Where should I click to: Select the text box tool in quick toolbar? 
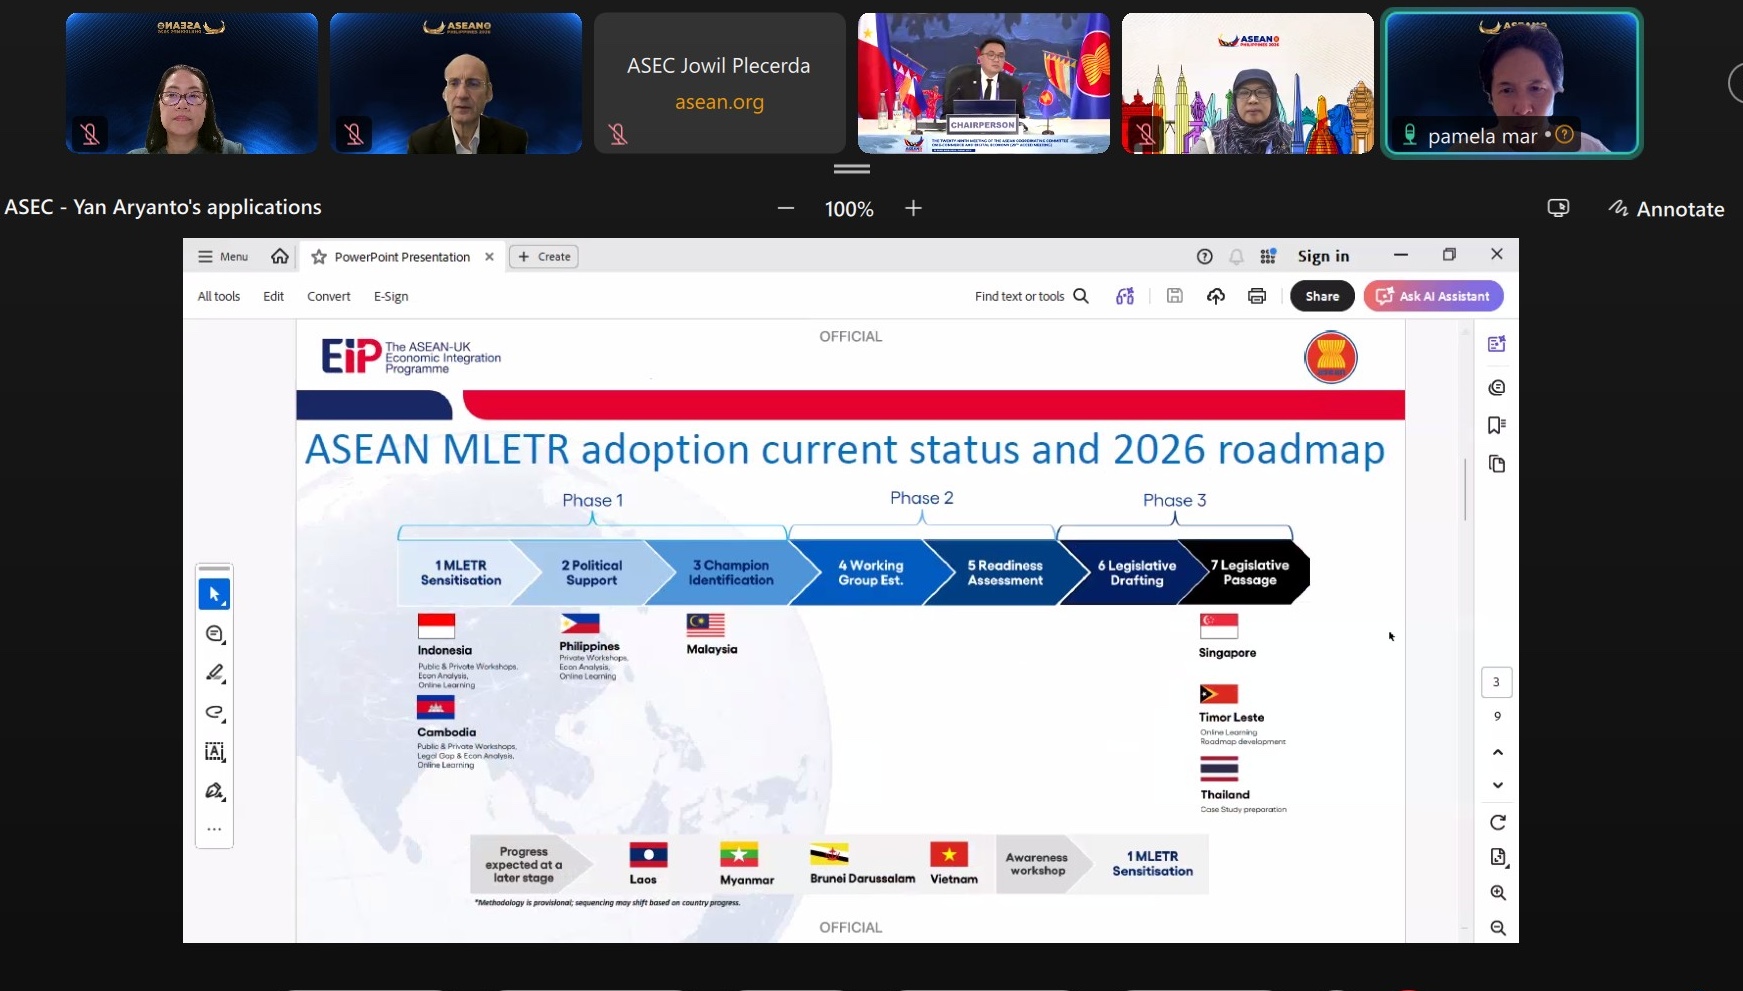[x=214, y=752]
